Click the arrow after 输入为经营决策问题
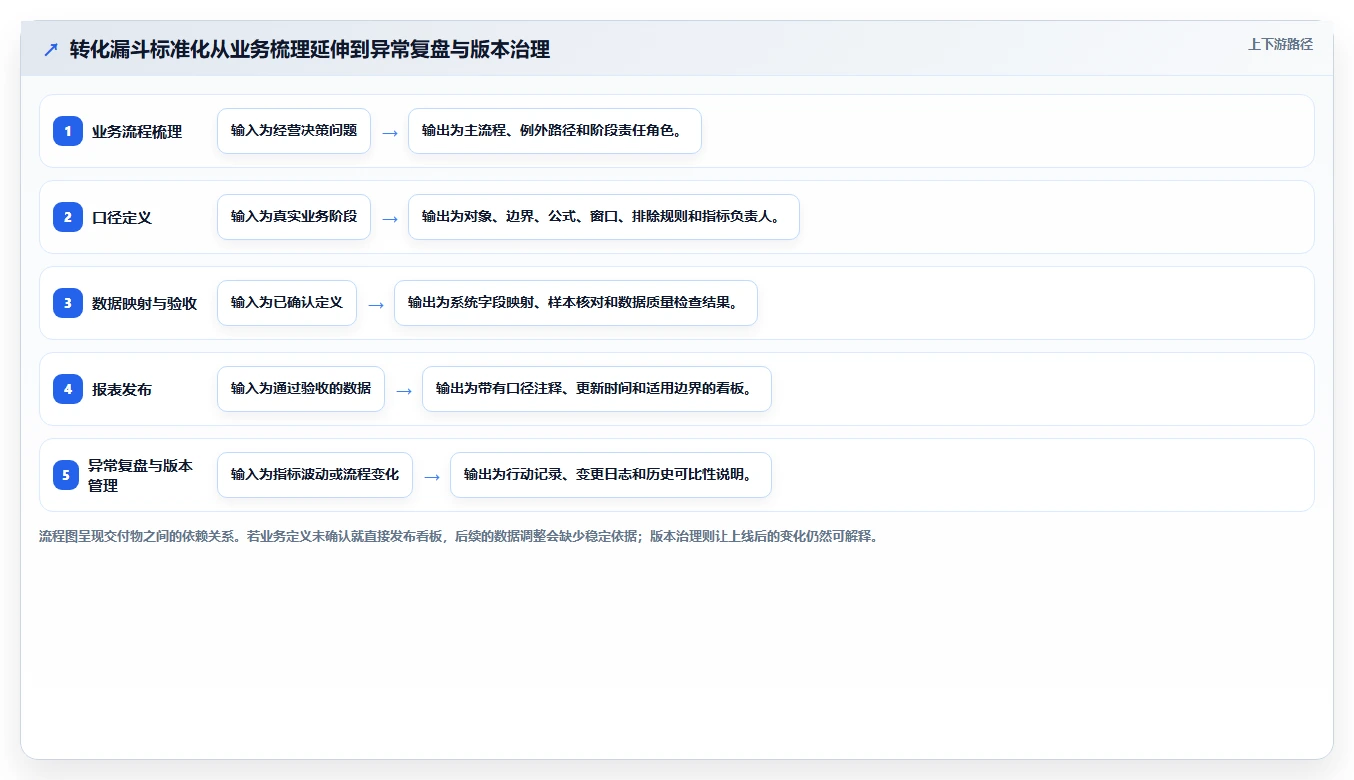Image resolution: width=1354 pixels, height=780 pixels. [x=390, y=132]
